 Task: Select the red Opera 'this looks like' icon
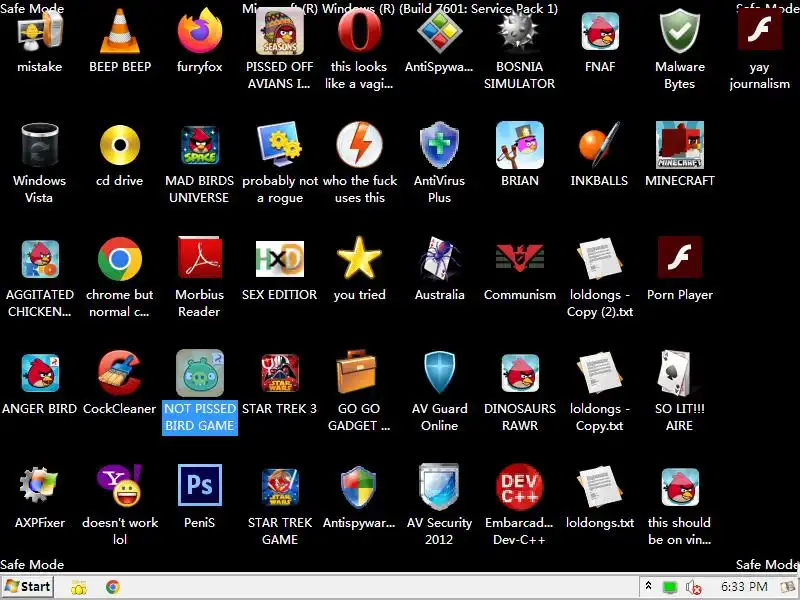click(360, 32)
